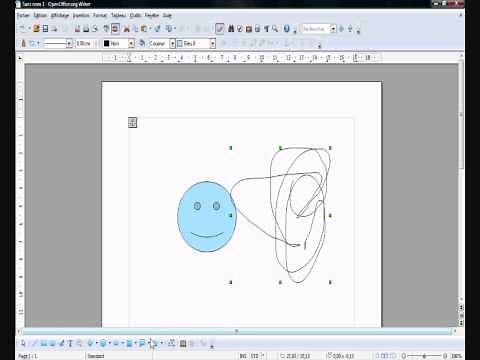
Task: Click the From File insert picture icon
Action: pyautogui.click(x=183, y=343)
